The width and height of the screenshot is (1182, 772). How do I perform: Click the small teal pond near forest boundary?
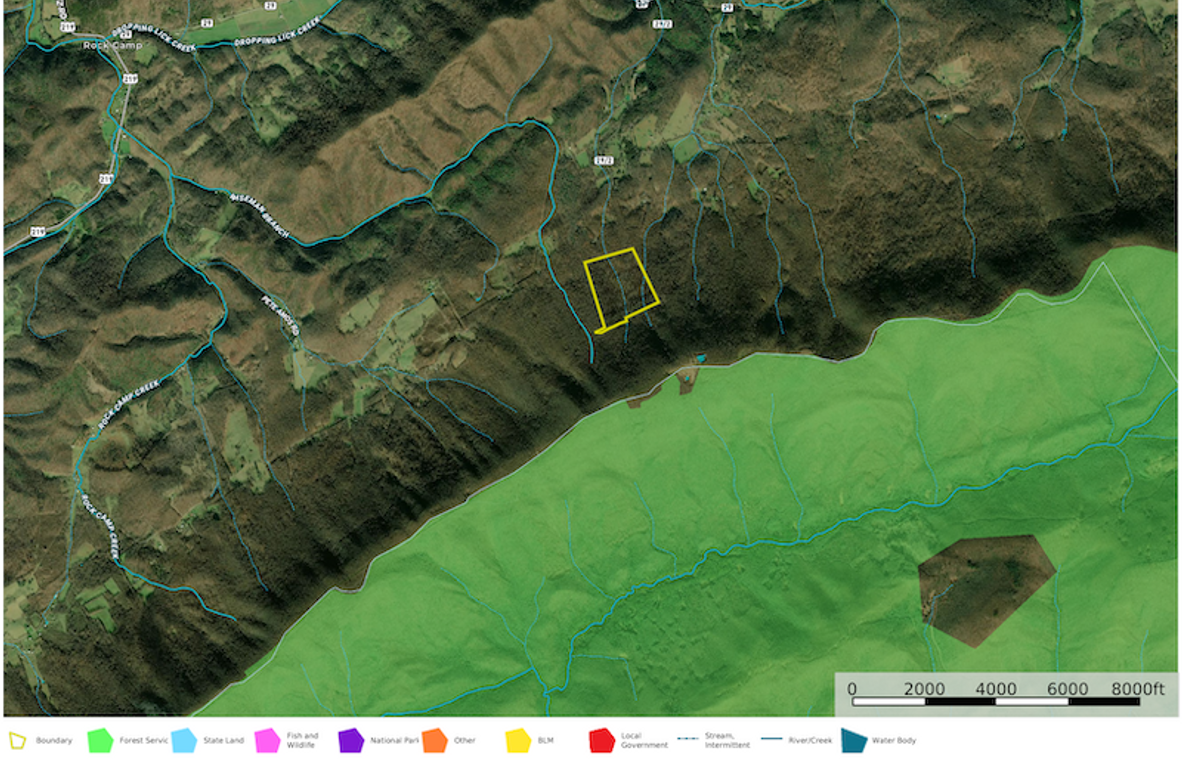click(x=700, y=357)
